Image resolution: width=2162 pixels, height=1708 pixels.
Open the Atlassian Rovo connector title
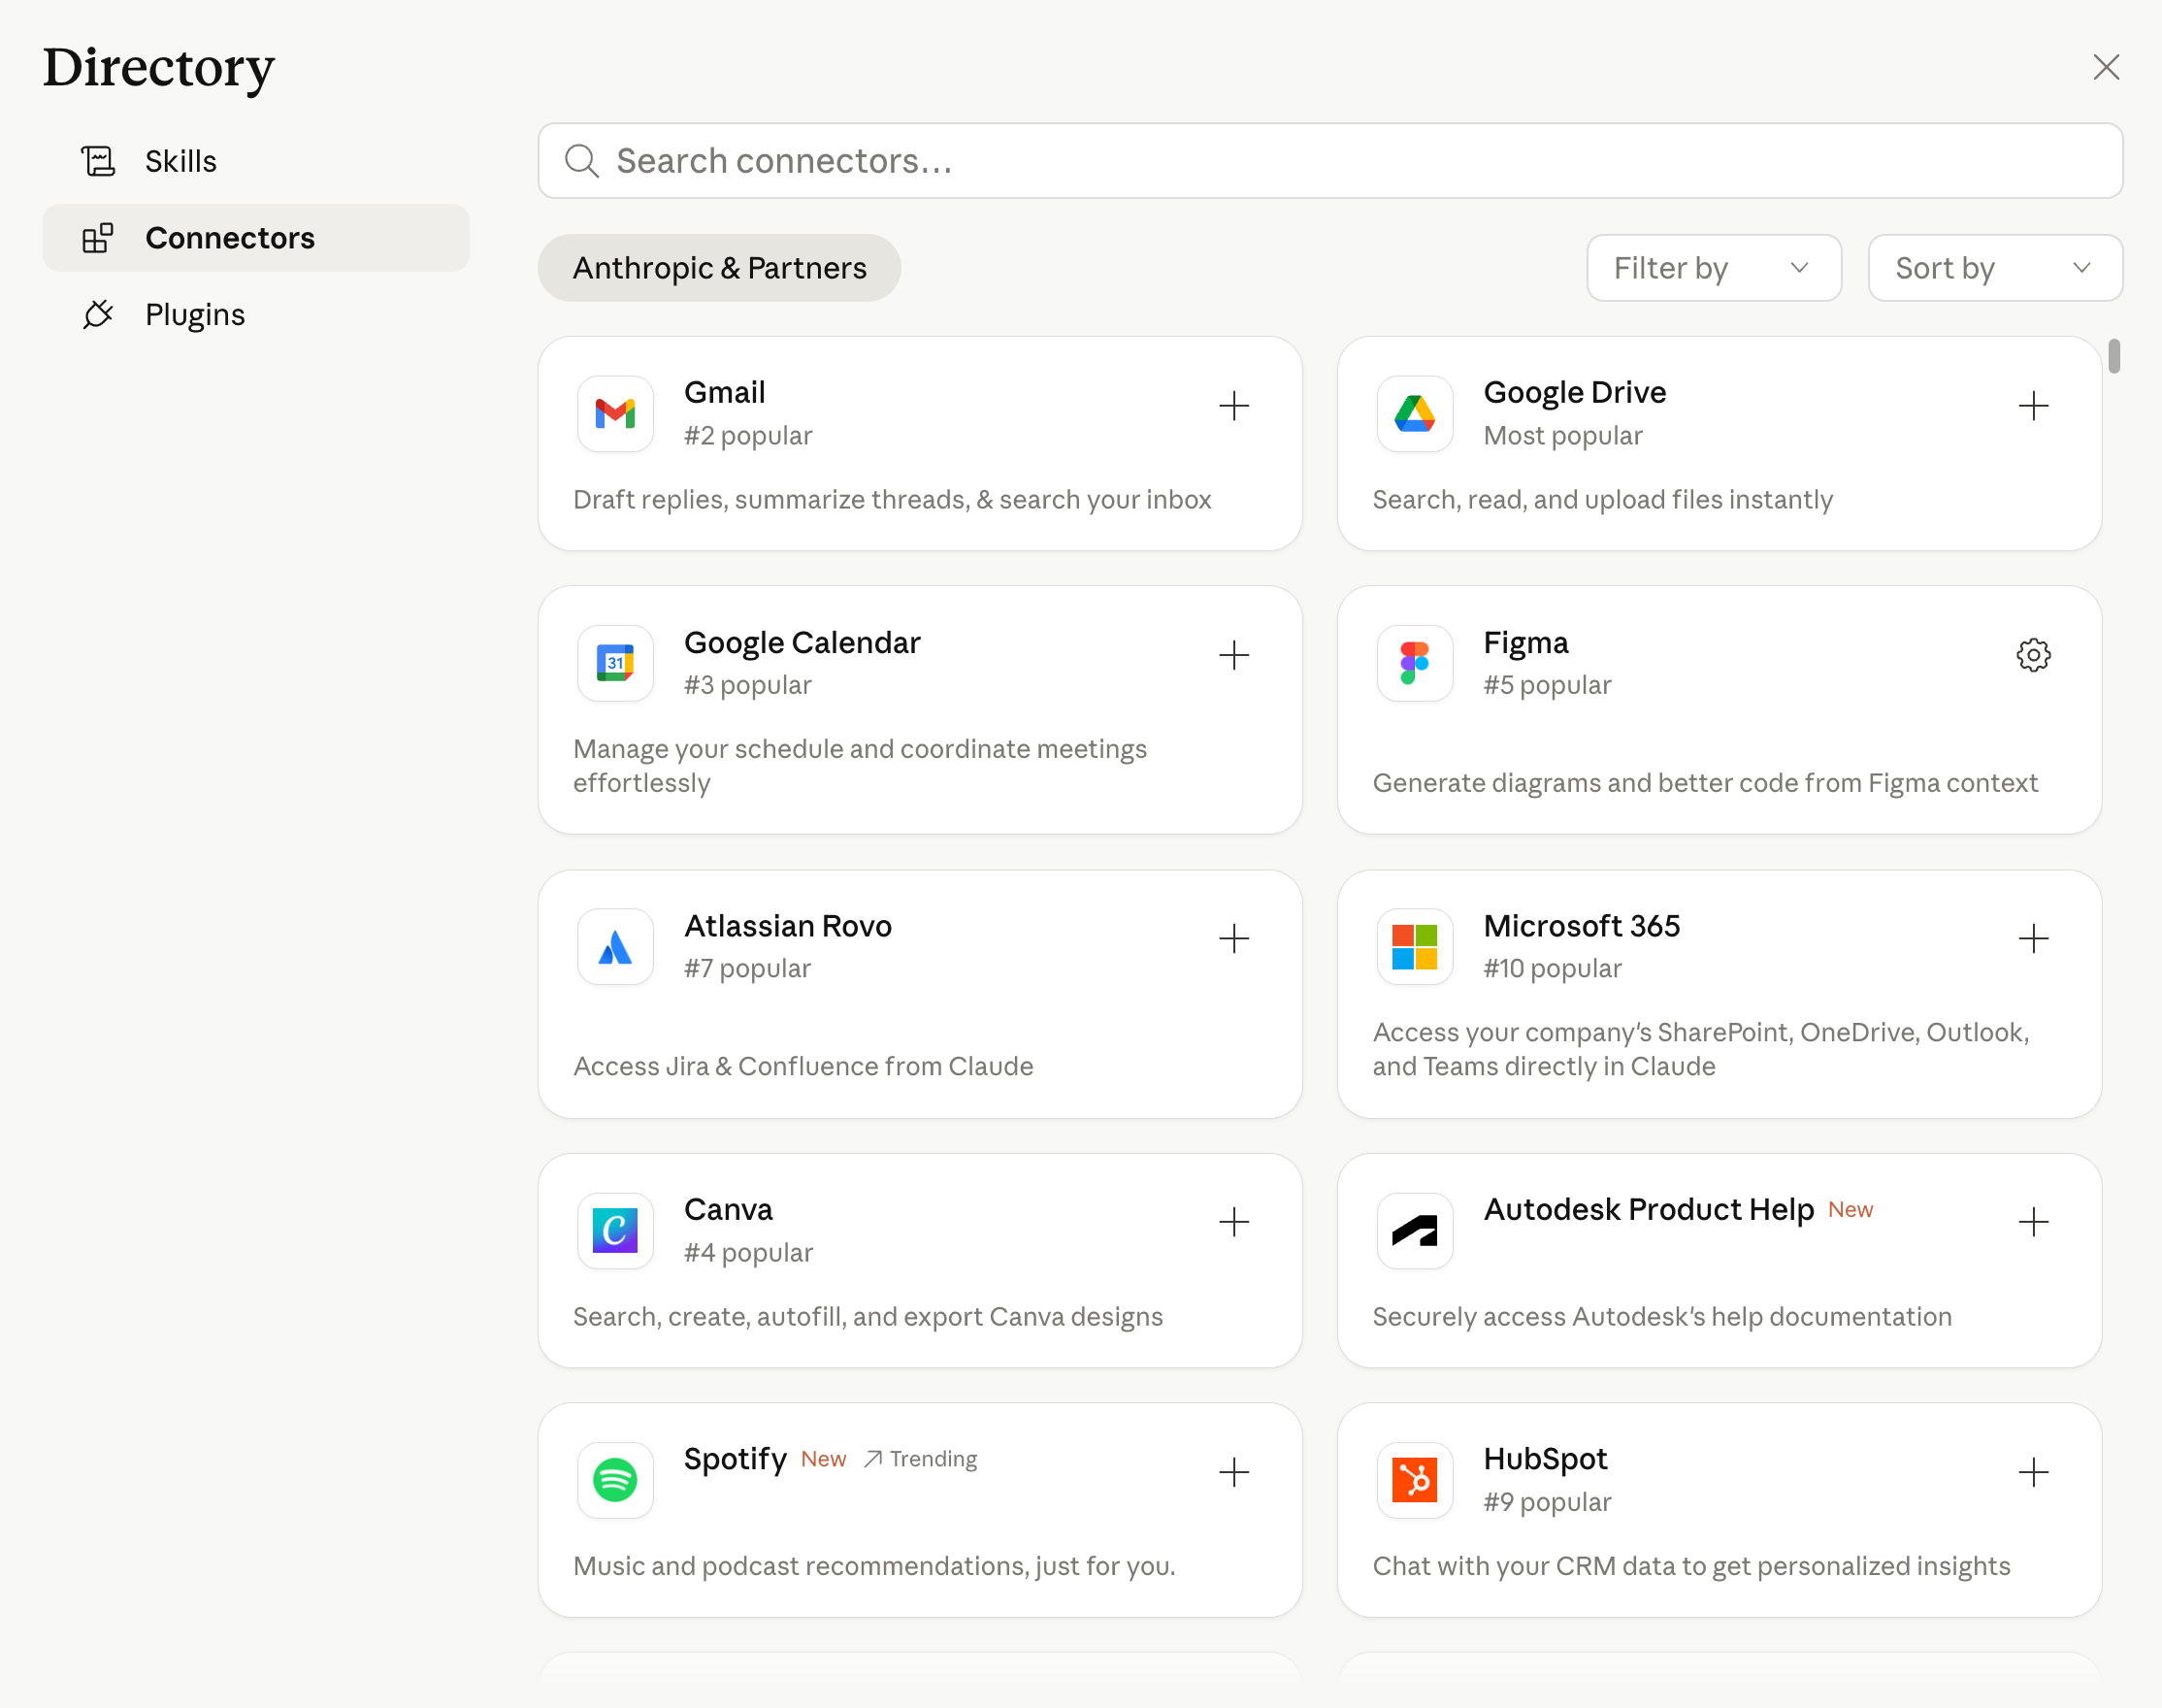787,926
